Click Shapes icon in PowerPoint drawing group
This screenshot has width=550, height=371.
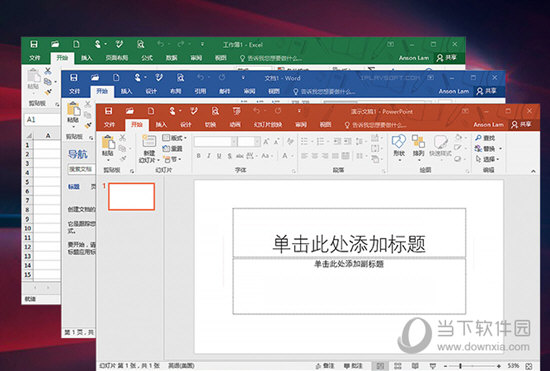(399, 142)
